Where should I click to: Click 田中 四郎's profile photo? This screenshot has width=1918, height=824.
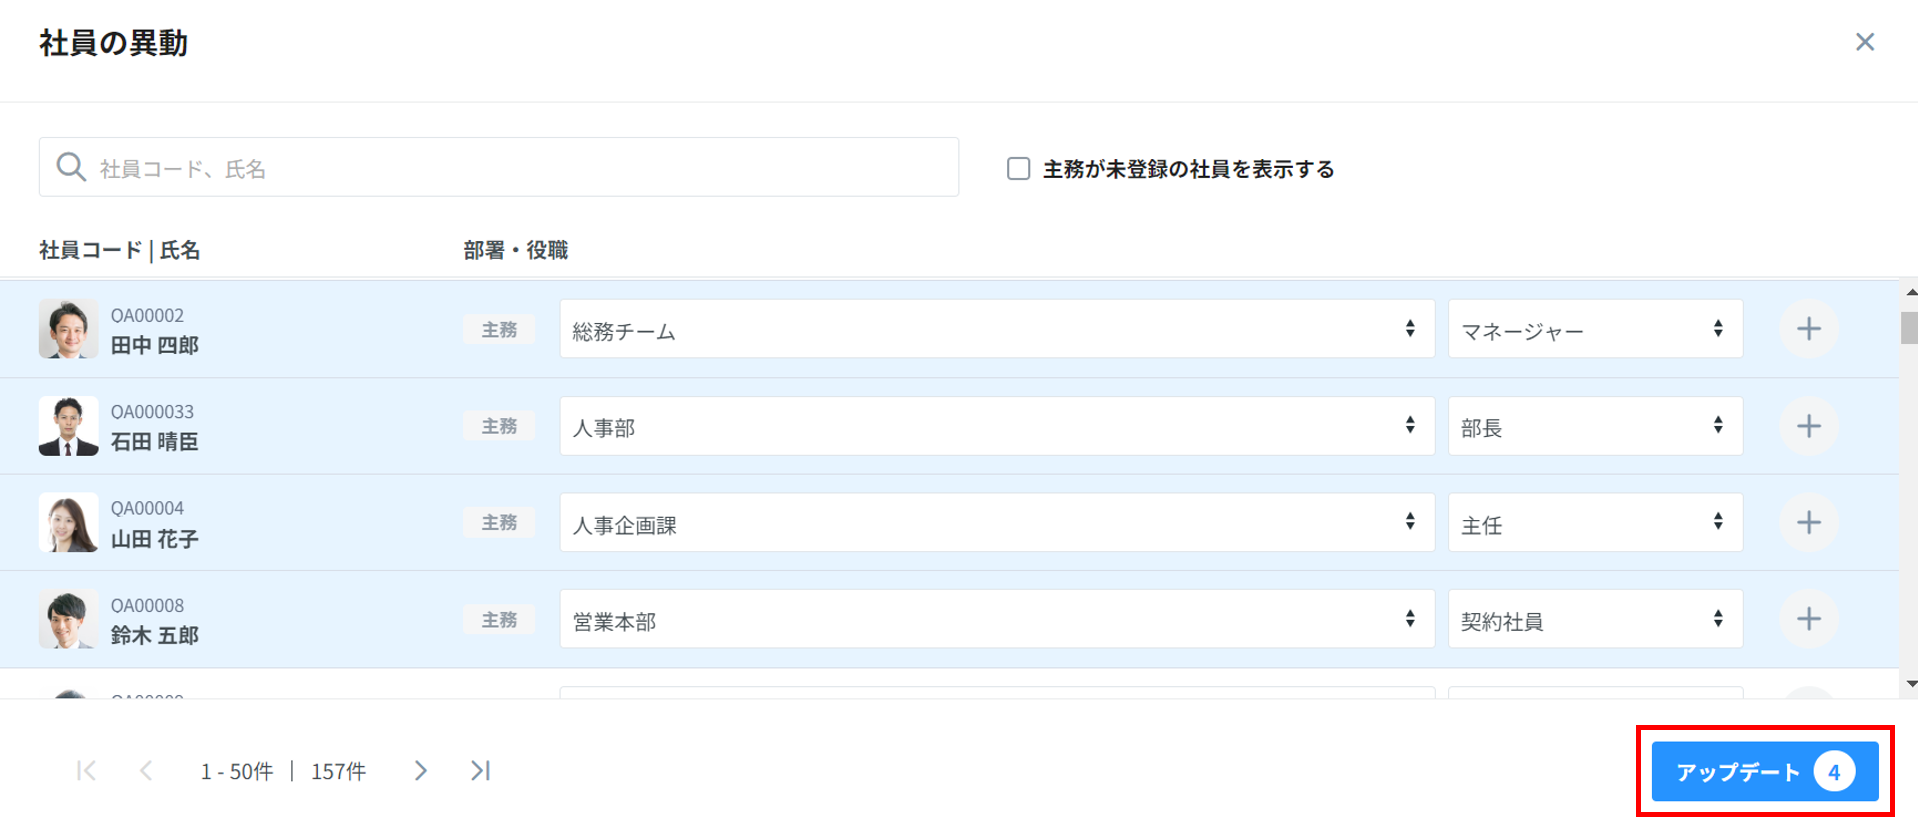coord(68,329)
